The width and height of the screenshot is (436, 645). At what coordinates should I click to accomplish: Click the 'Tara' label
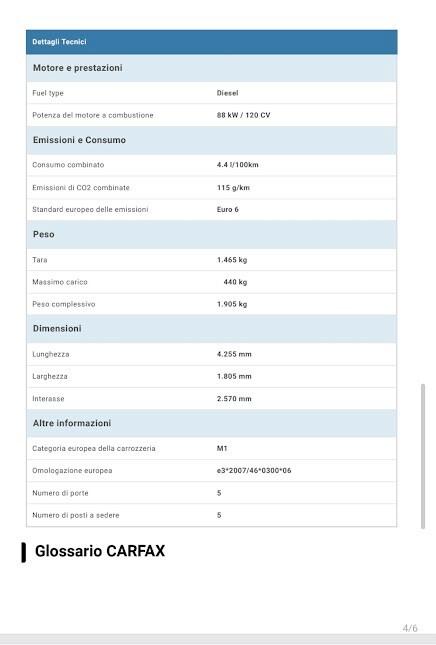pos(39,260)
